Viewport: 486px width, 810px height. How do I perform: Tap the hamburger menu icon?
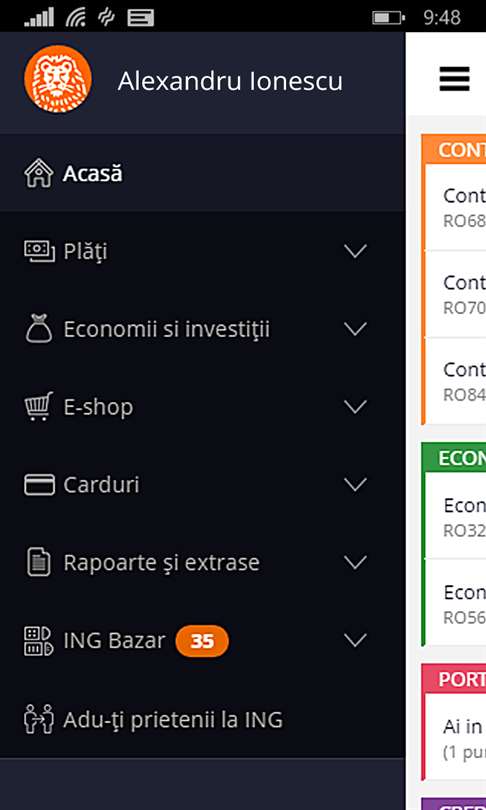click(x=454, y=79)
